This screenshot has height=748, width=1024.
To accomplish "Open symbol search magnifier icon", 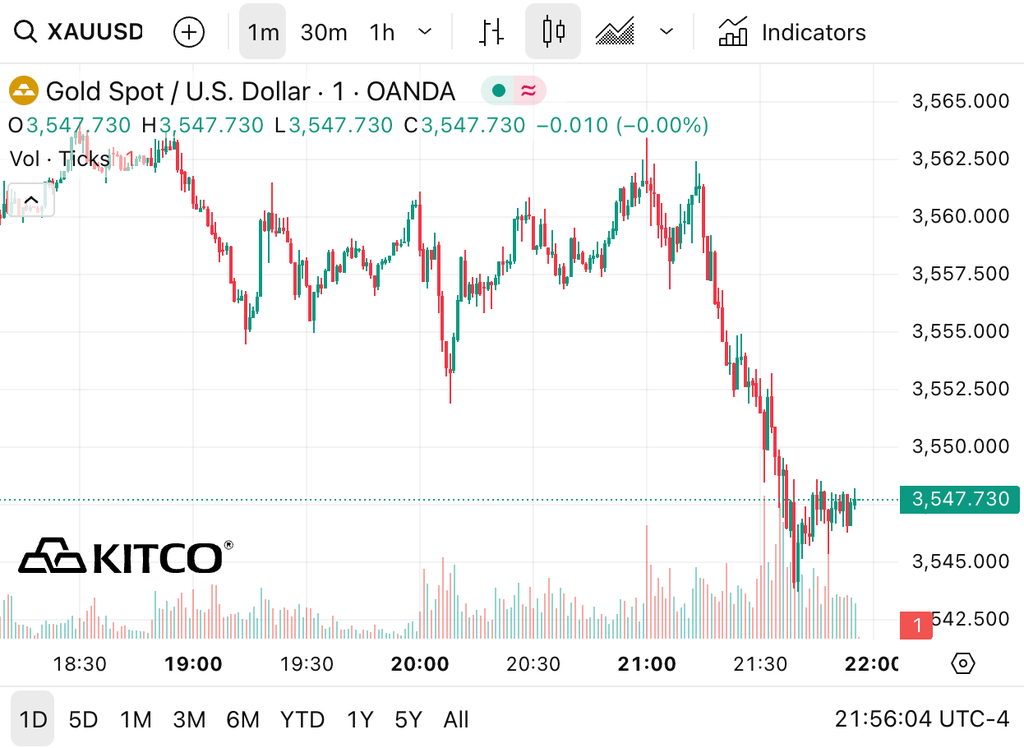I will click(25, 31).
